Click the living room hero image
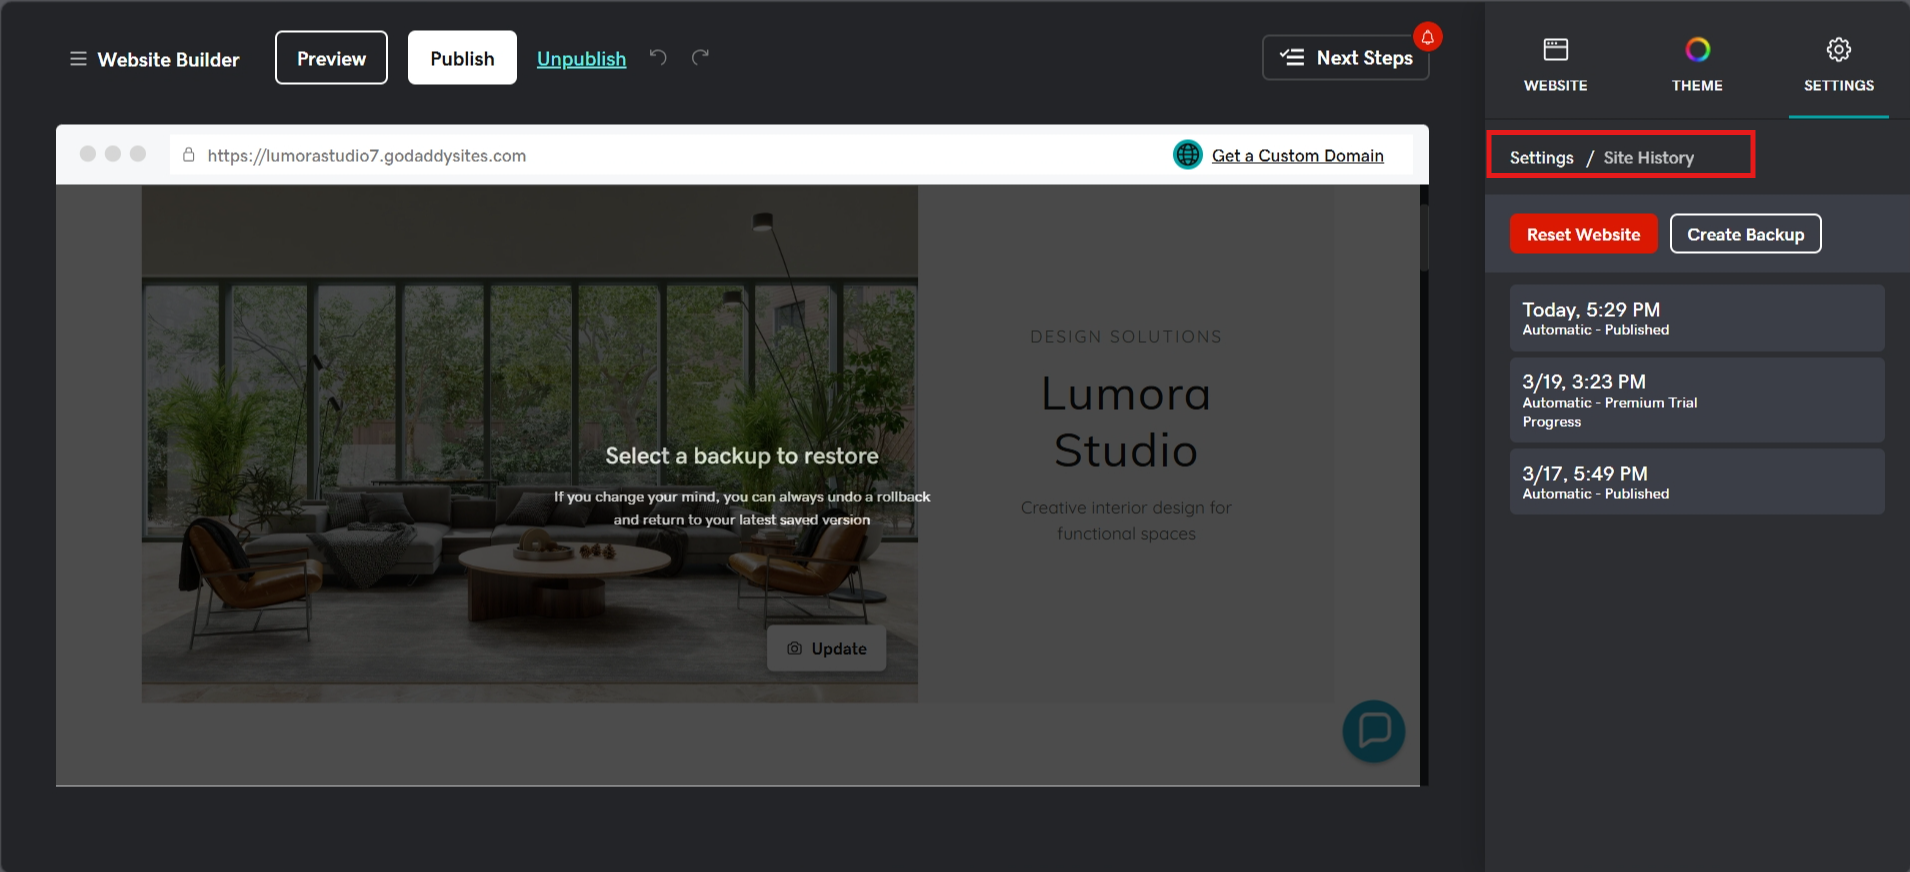1910x872 pixels. coord(530,443)
